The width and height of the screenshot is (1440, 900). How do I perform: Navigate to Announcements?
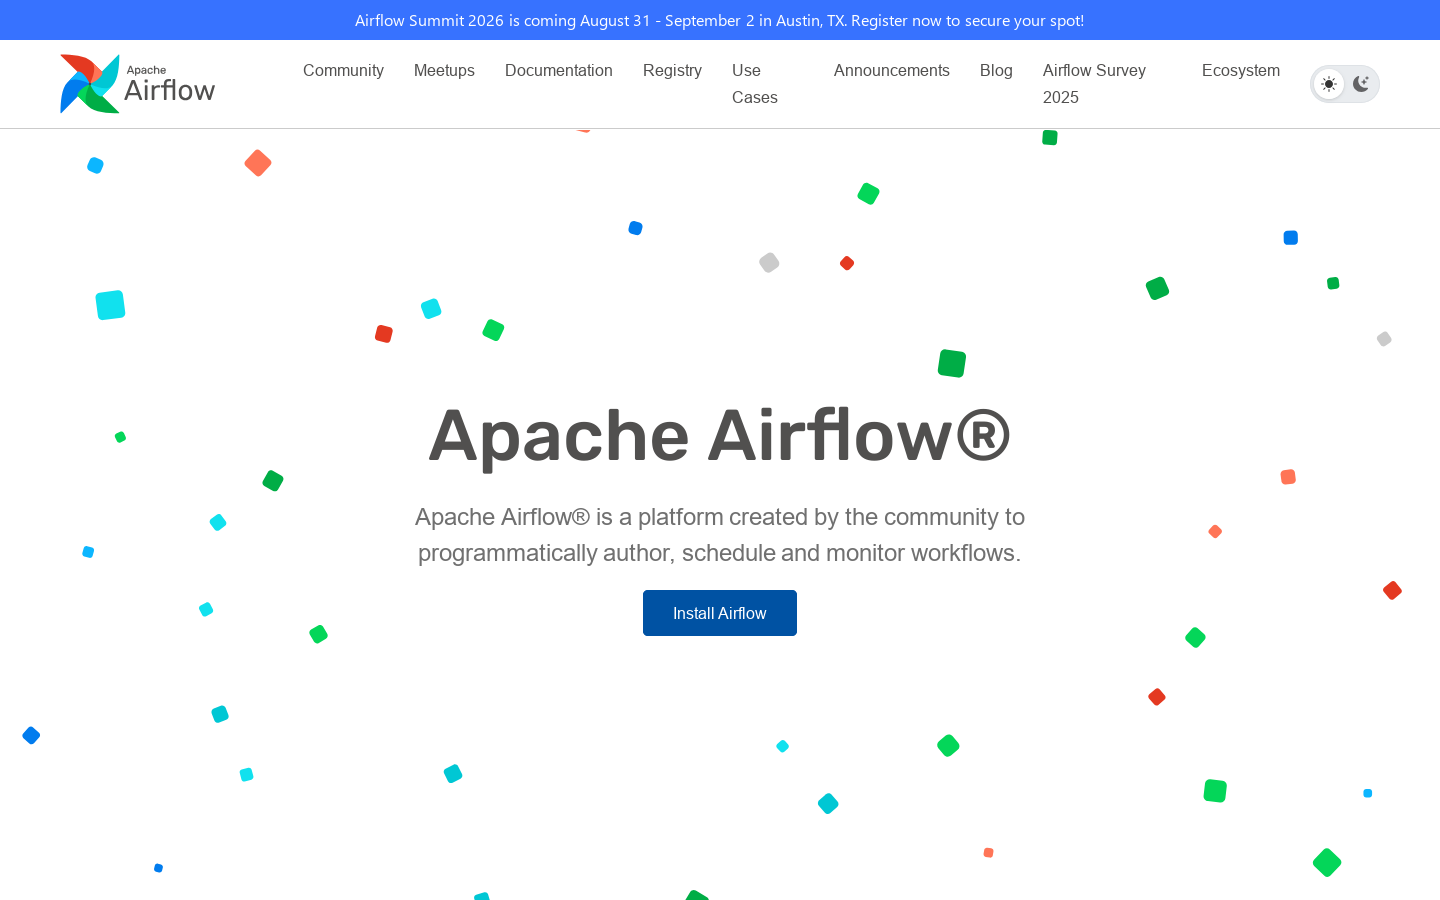pyautogui.click(x=892, y=70)
